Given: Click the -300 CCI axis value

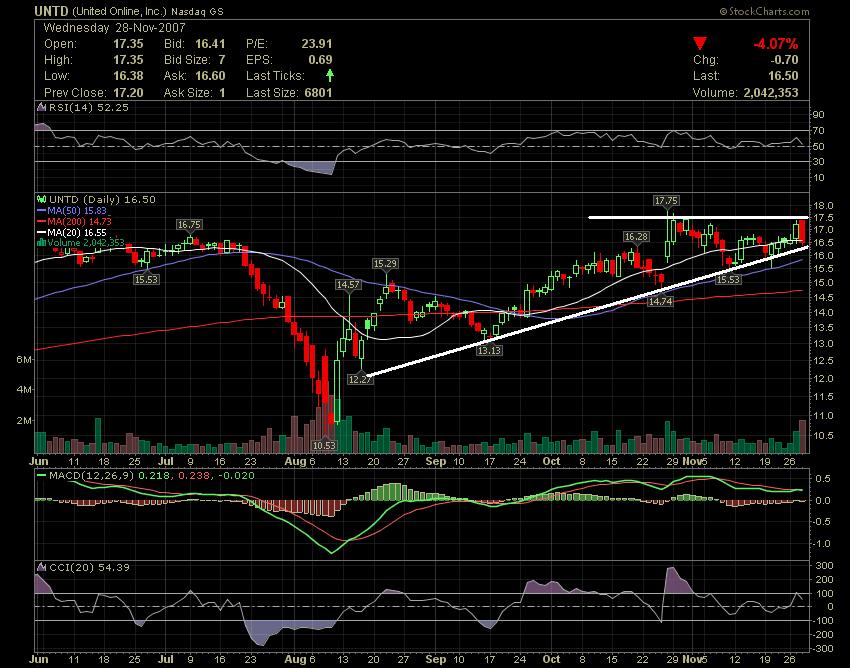Looking at the screenshot, I should click(823, 648).
